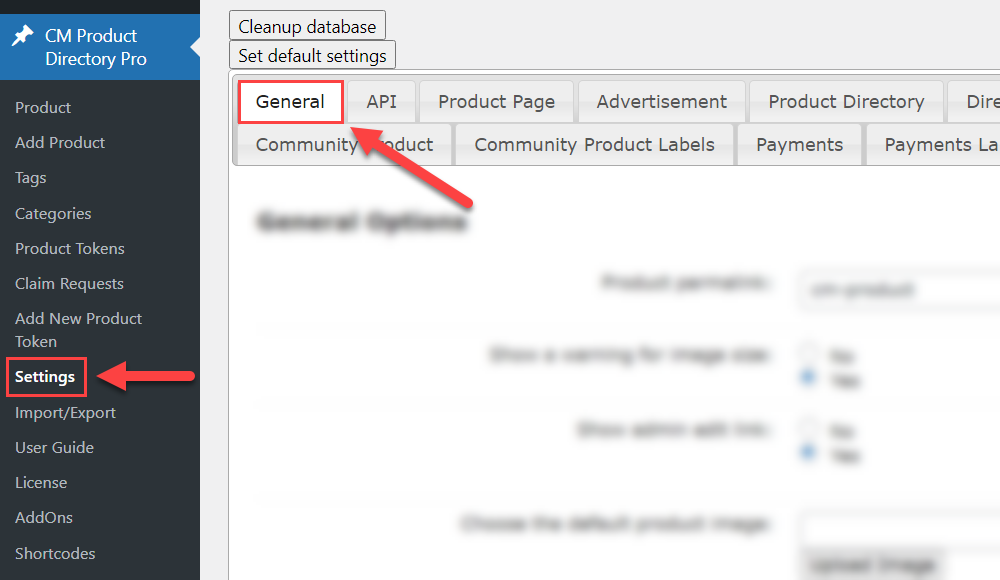Open the Product menu item
The width and height of the screenshot is (1000, 580).
point(43,108)
